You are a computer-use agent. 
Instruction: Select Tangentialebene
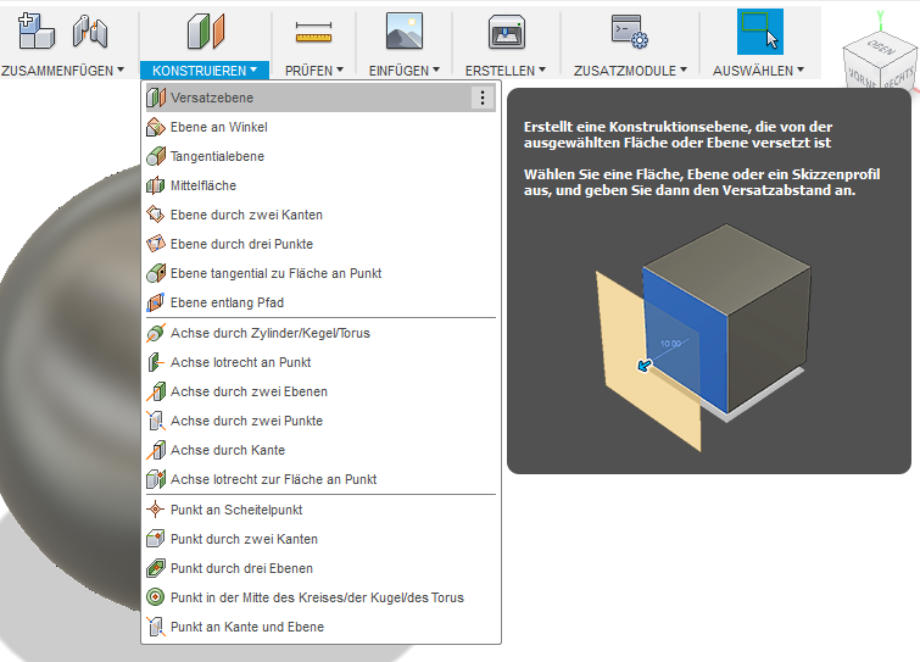[x=320, y=156]
